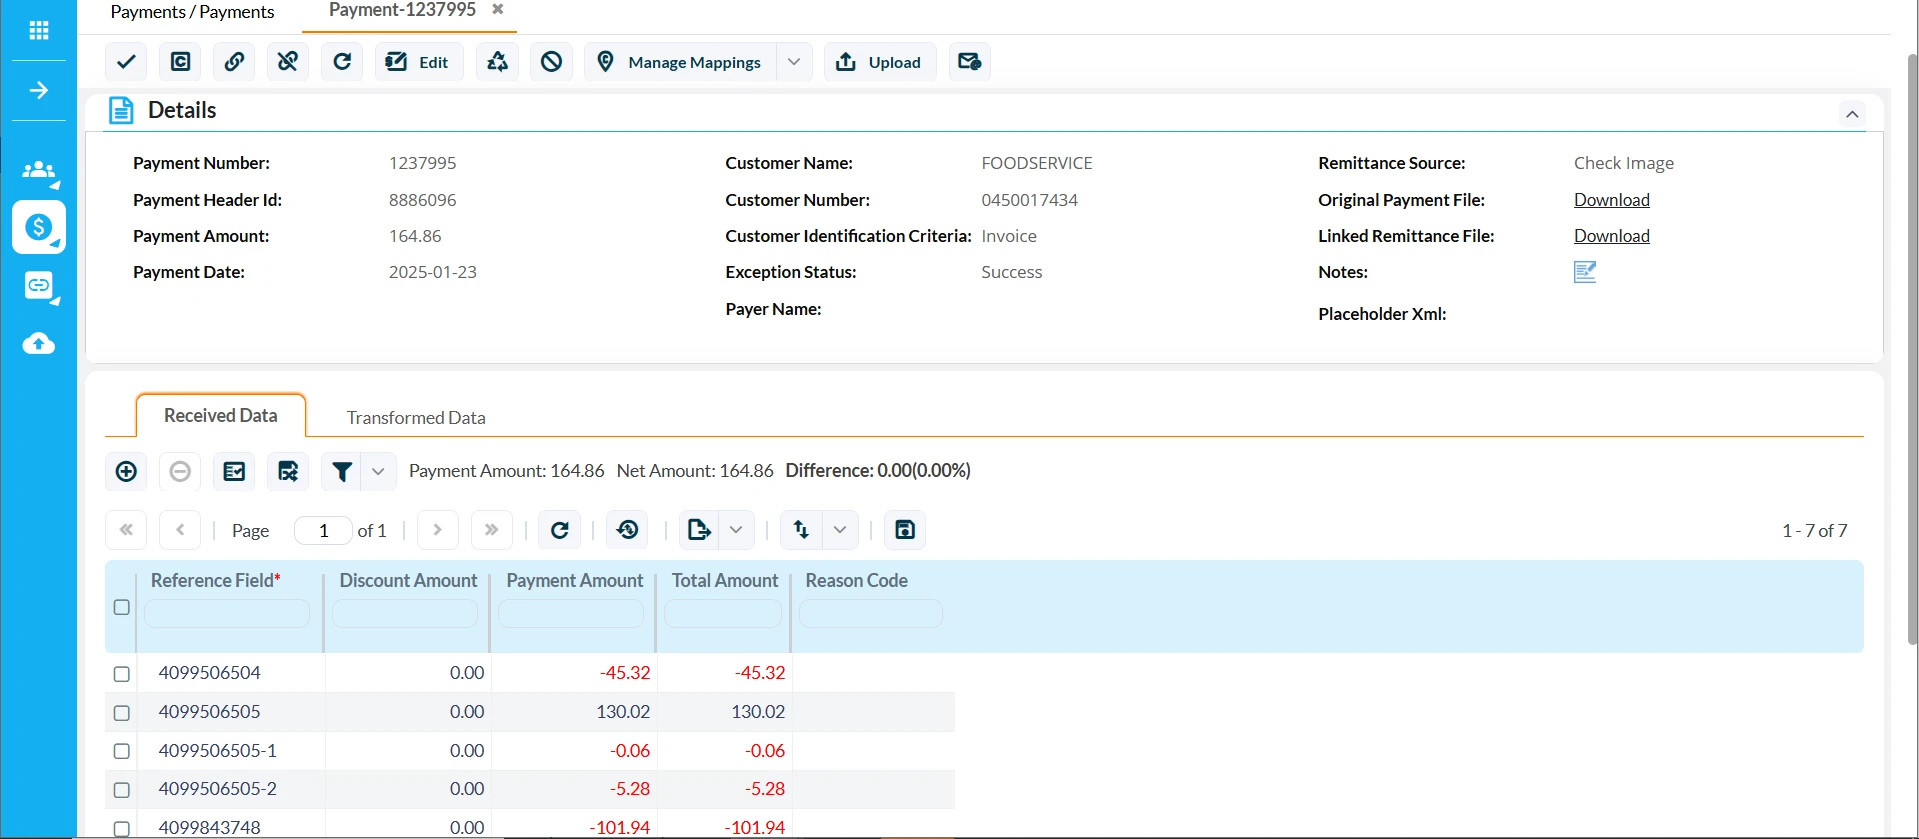The width and height of the screenshot is (1919, 839).
Task: Click the page number input field
Action: [x=323, y=530]
